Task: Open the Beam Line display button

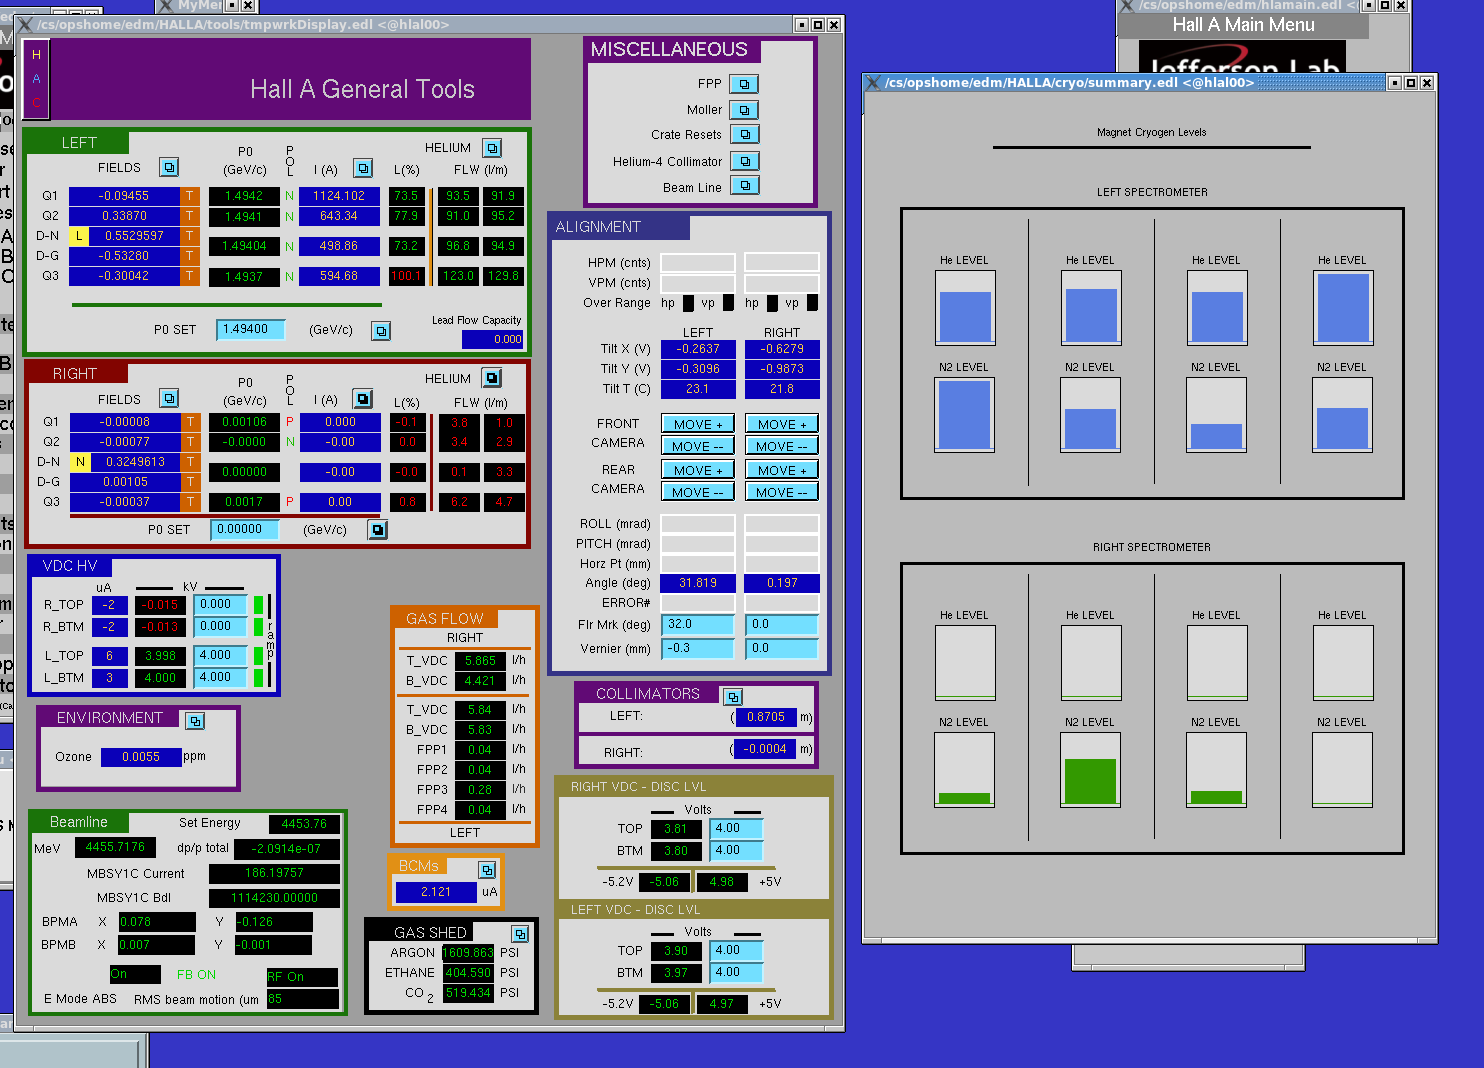Action: pyautogui.click(x=745, y=186)
